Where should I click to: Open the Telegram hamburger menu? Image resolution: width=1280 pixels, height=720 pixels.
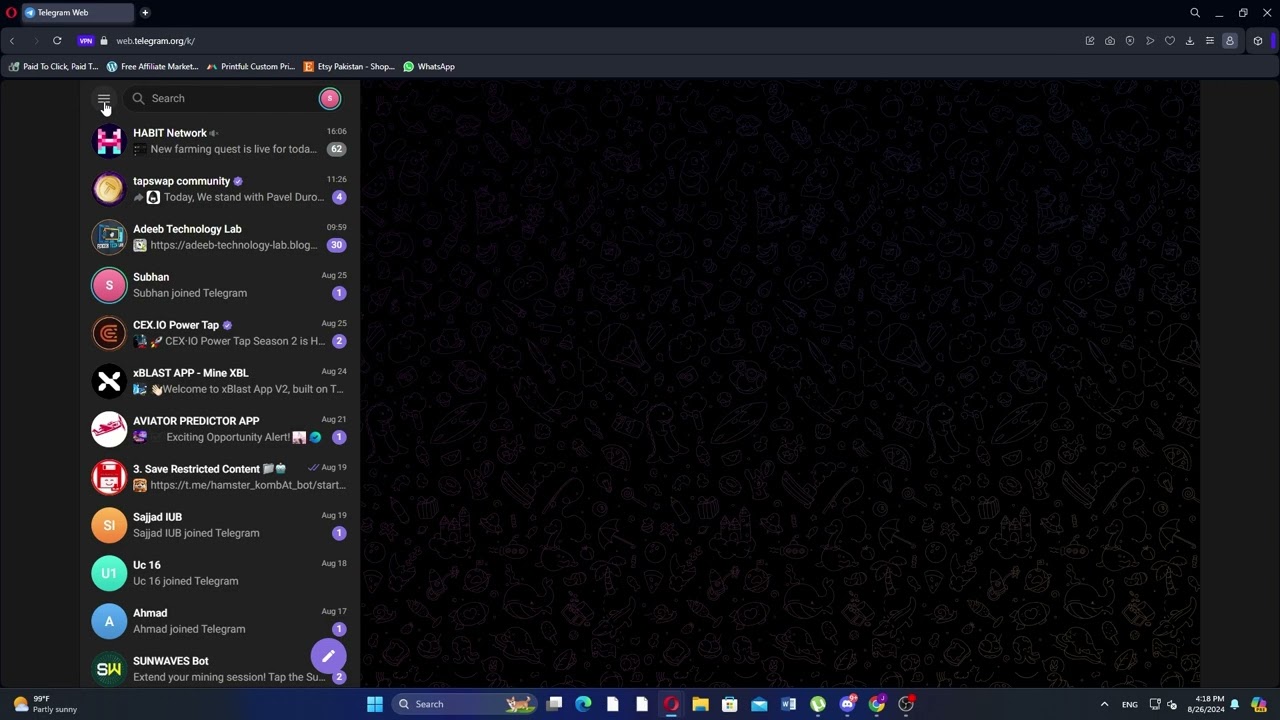pyautogui.click(x=103, y=98)
